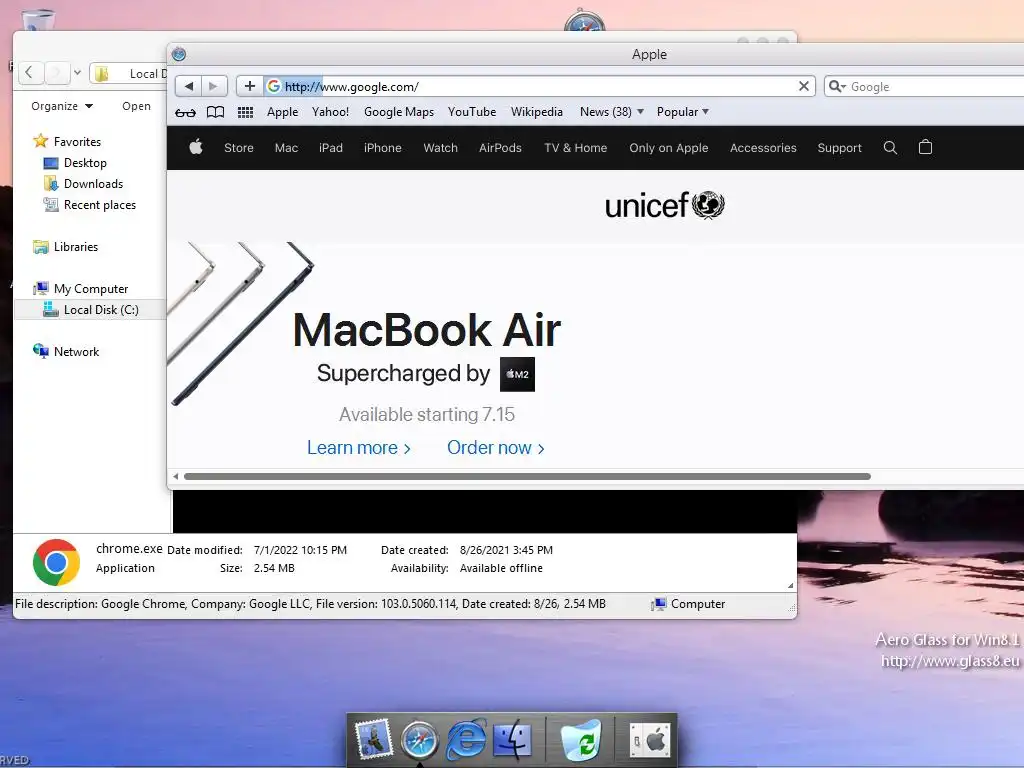Open System Preferences Apple icon in dock
1024x768 pixels.
click(650, 740)
